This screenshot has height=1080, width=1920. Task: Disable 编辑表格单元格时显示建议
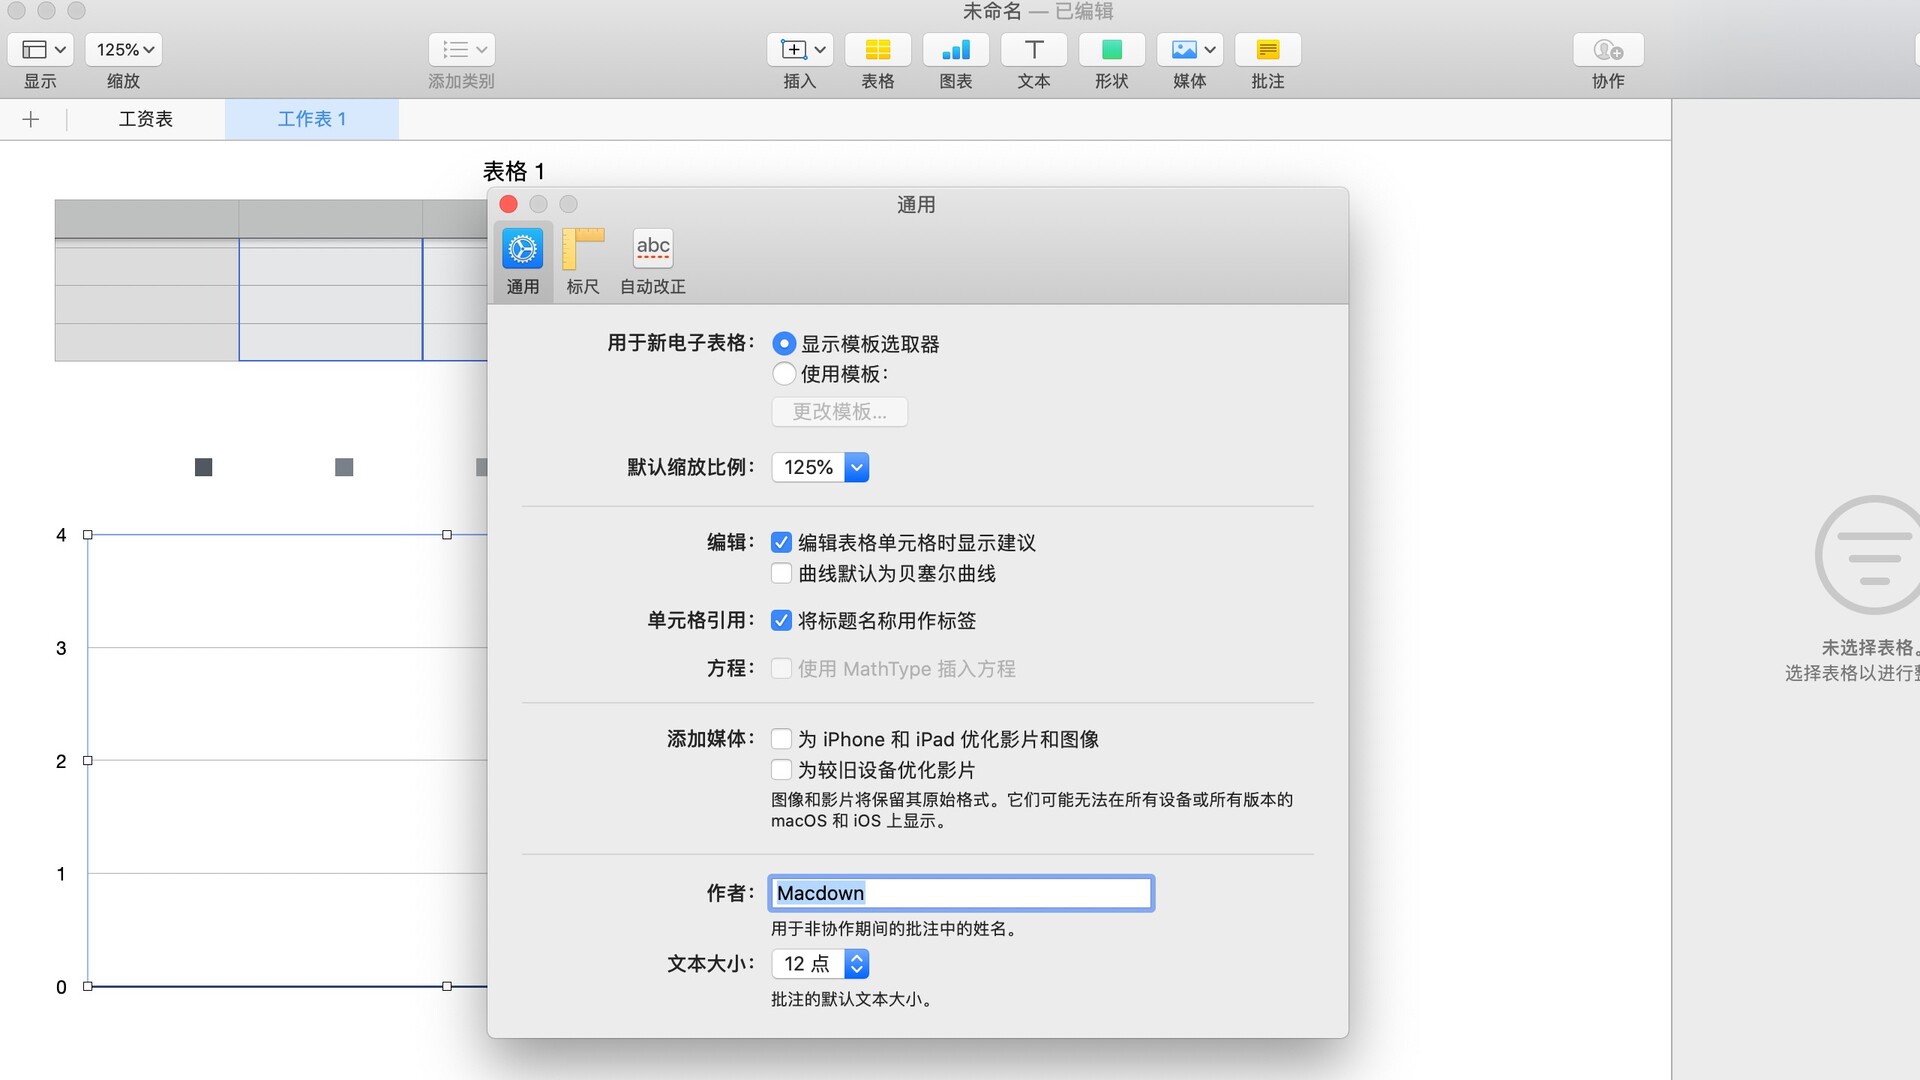coord(781,542)
